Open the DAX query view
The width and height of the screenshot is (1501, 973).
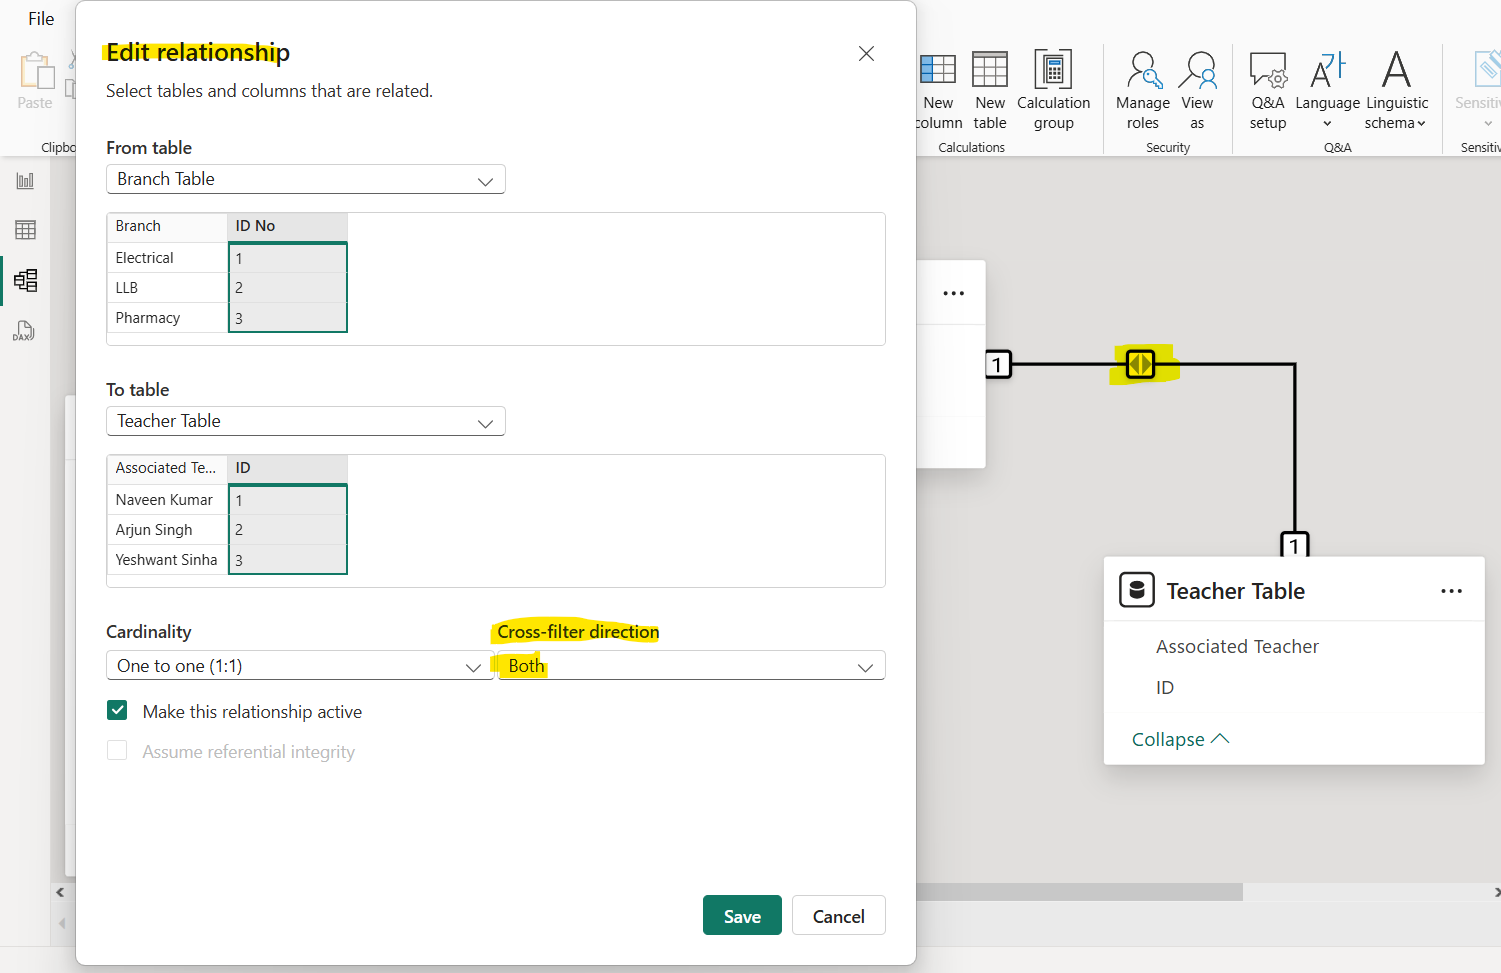click(25, 330)
